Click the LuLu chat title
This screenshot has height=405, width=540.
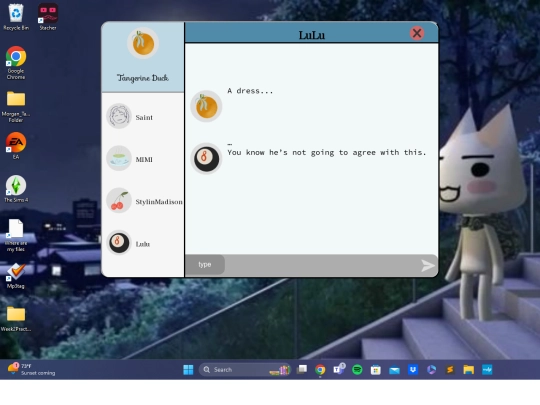pyautogui.click(x=311, y=35)
